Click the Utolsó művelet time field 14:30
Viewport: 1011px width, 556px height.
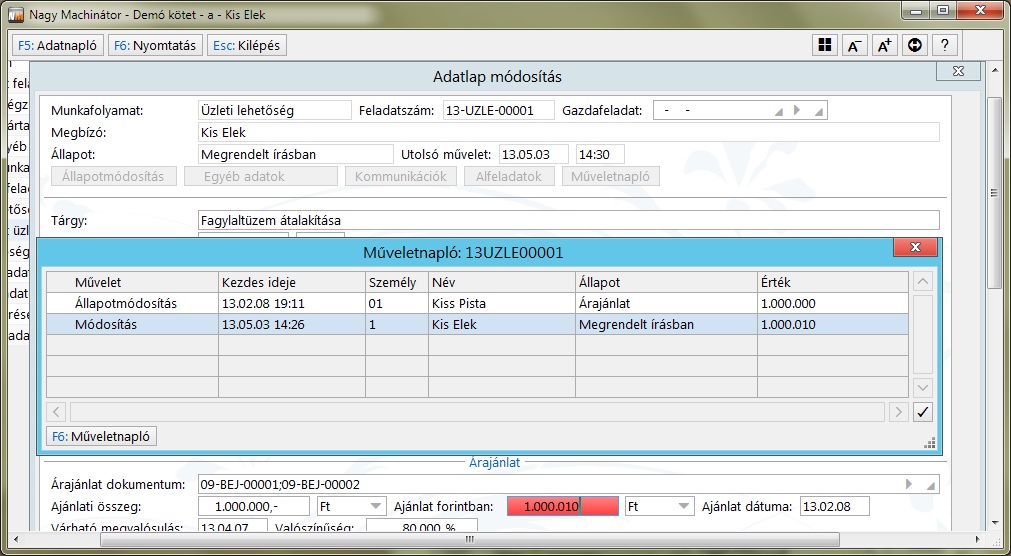tap(600, 154)
